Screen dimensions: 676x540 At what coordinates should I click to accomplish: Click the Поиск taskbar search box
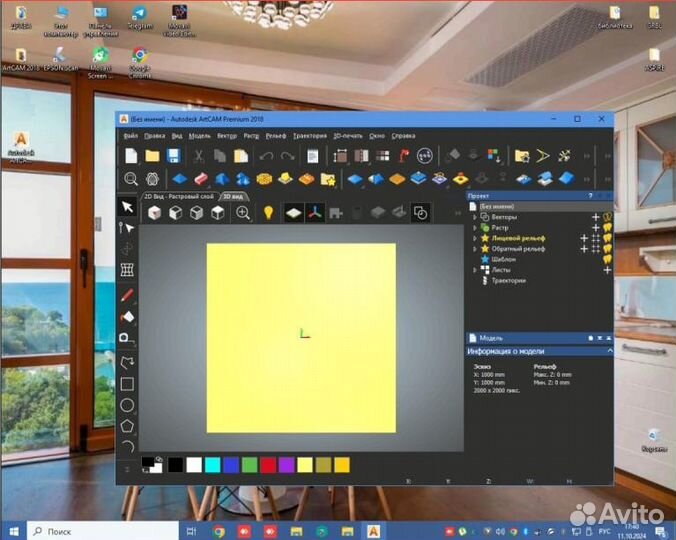tap(103, 531)
